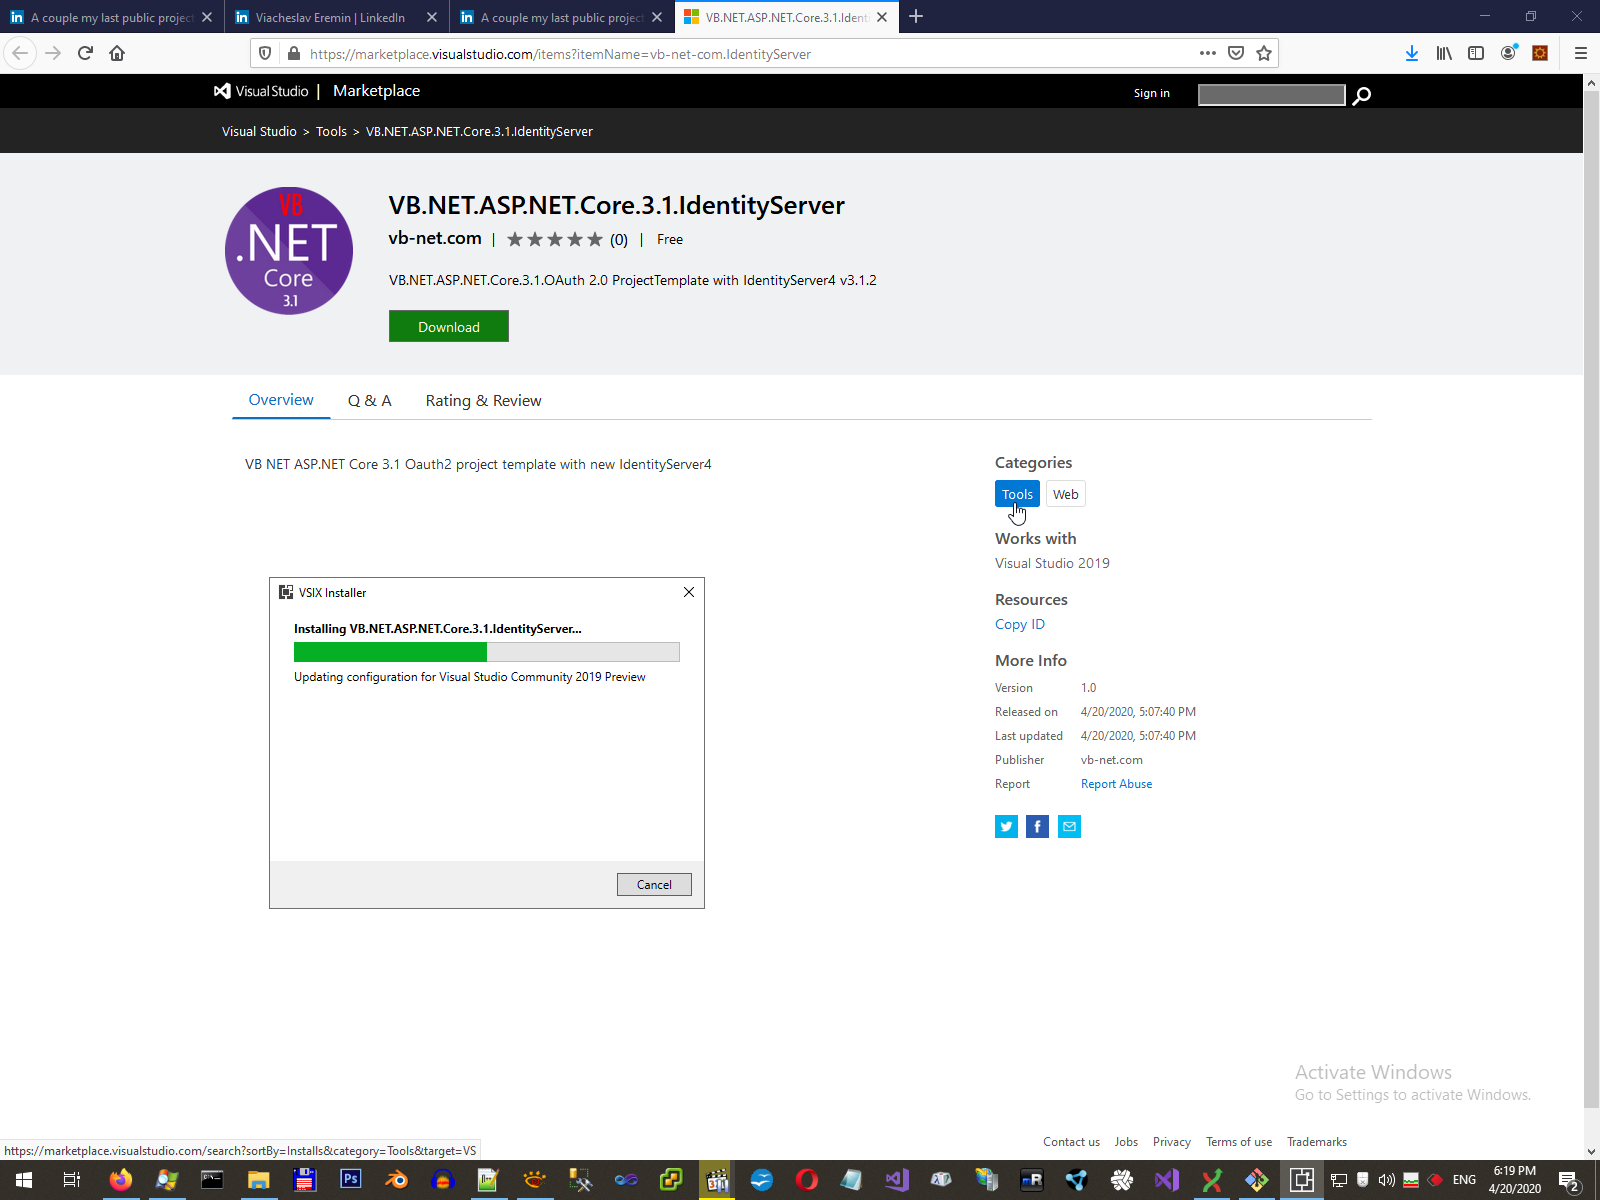This screenshot has width=1600, height=1200.
Task: View the star rating reviews
Action: tap(567, 239)
